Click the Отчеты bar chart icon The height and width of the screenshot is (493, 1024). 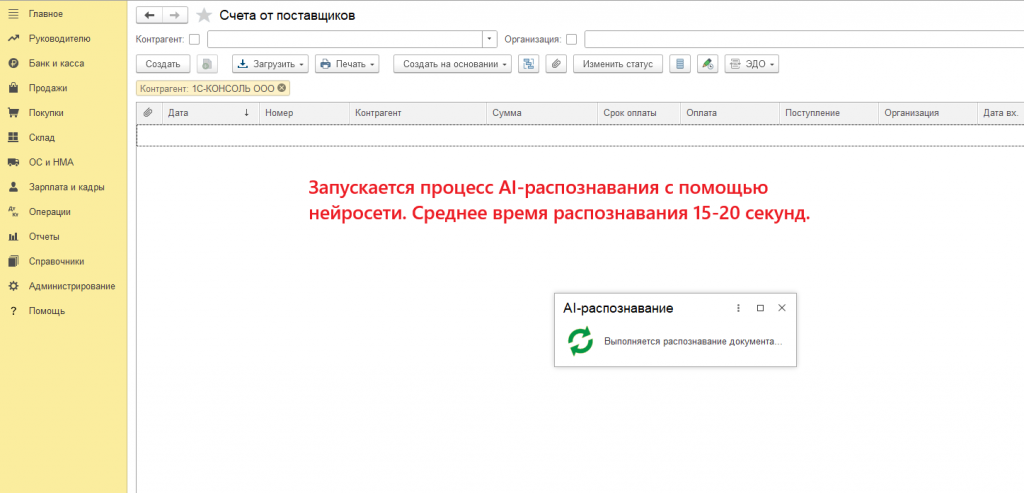pyautogui.click(x=12, y=236)
